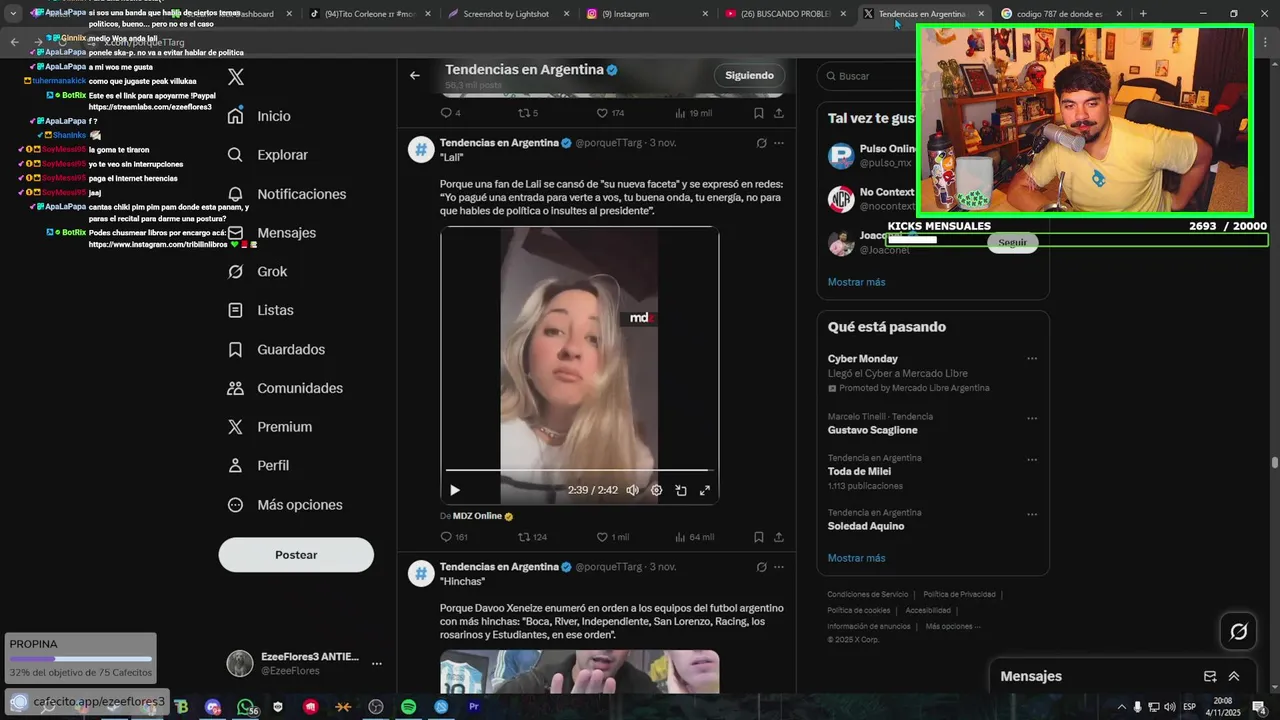This screenshot has width=1280, height=720.
Task: Expand video to fullscreen
Action: click(705, 490)
